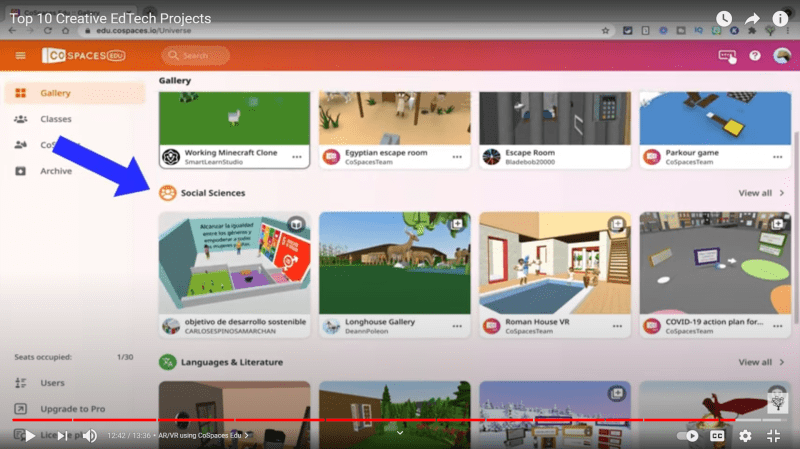Viewport: 800px width, 449px height.
Task: Toggle closed captions CC button
Action: click(x=717, y=436)
